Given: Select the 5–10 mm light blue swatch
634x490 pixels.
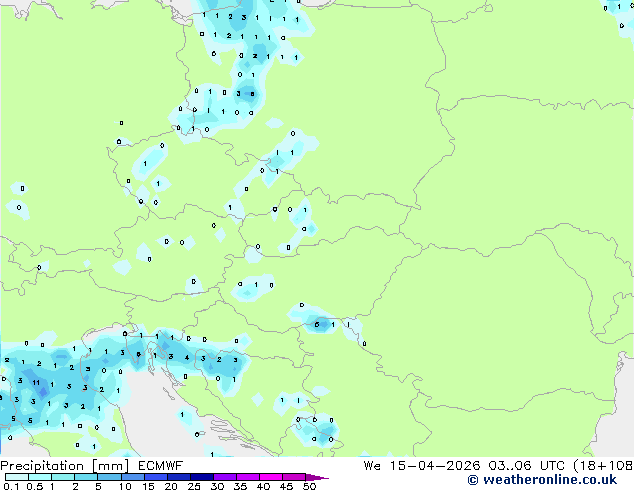Looking at the screenshot, I should pyautogui.click(x=110, y=477).
